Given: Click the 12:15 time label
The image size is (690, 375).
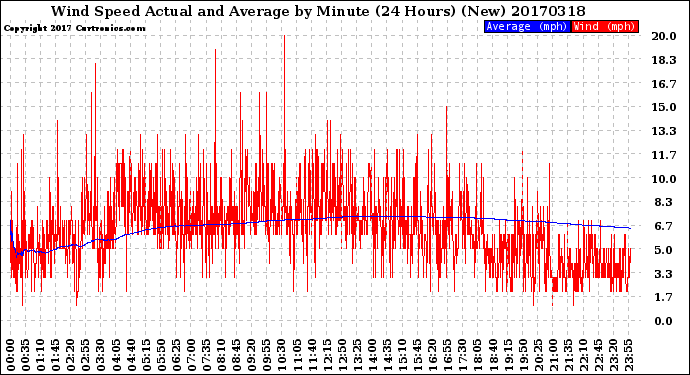Looking at the screenshot, I should click(x=327, y=355).
